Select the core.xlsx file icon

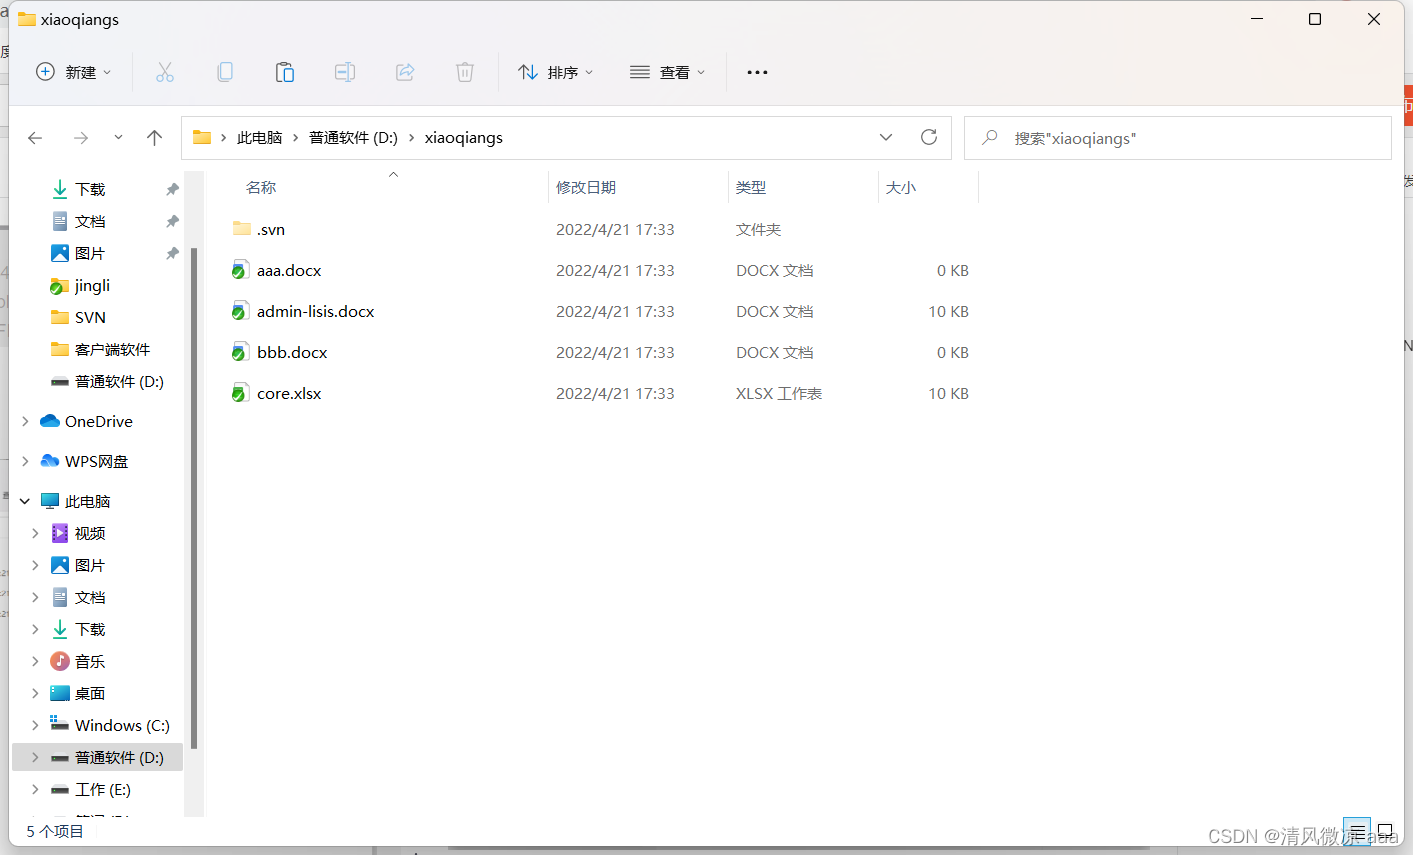click(x=240, y=393)
